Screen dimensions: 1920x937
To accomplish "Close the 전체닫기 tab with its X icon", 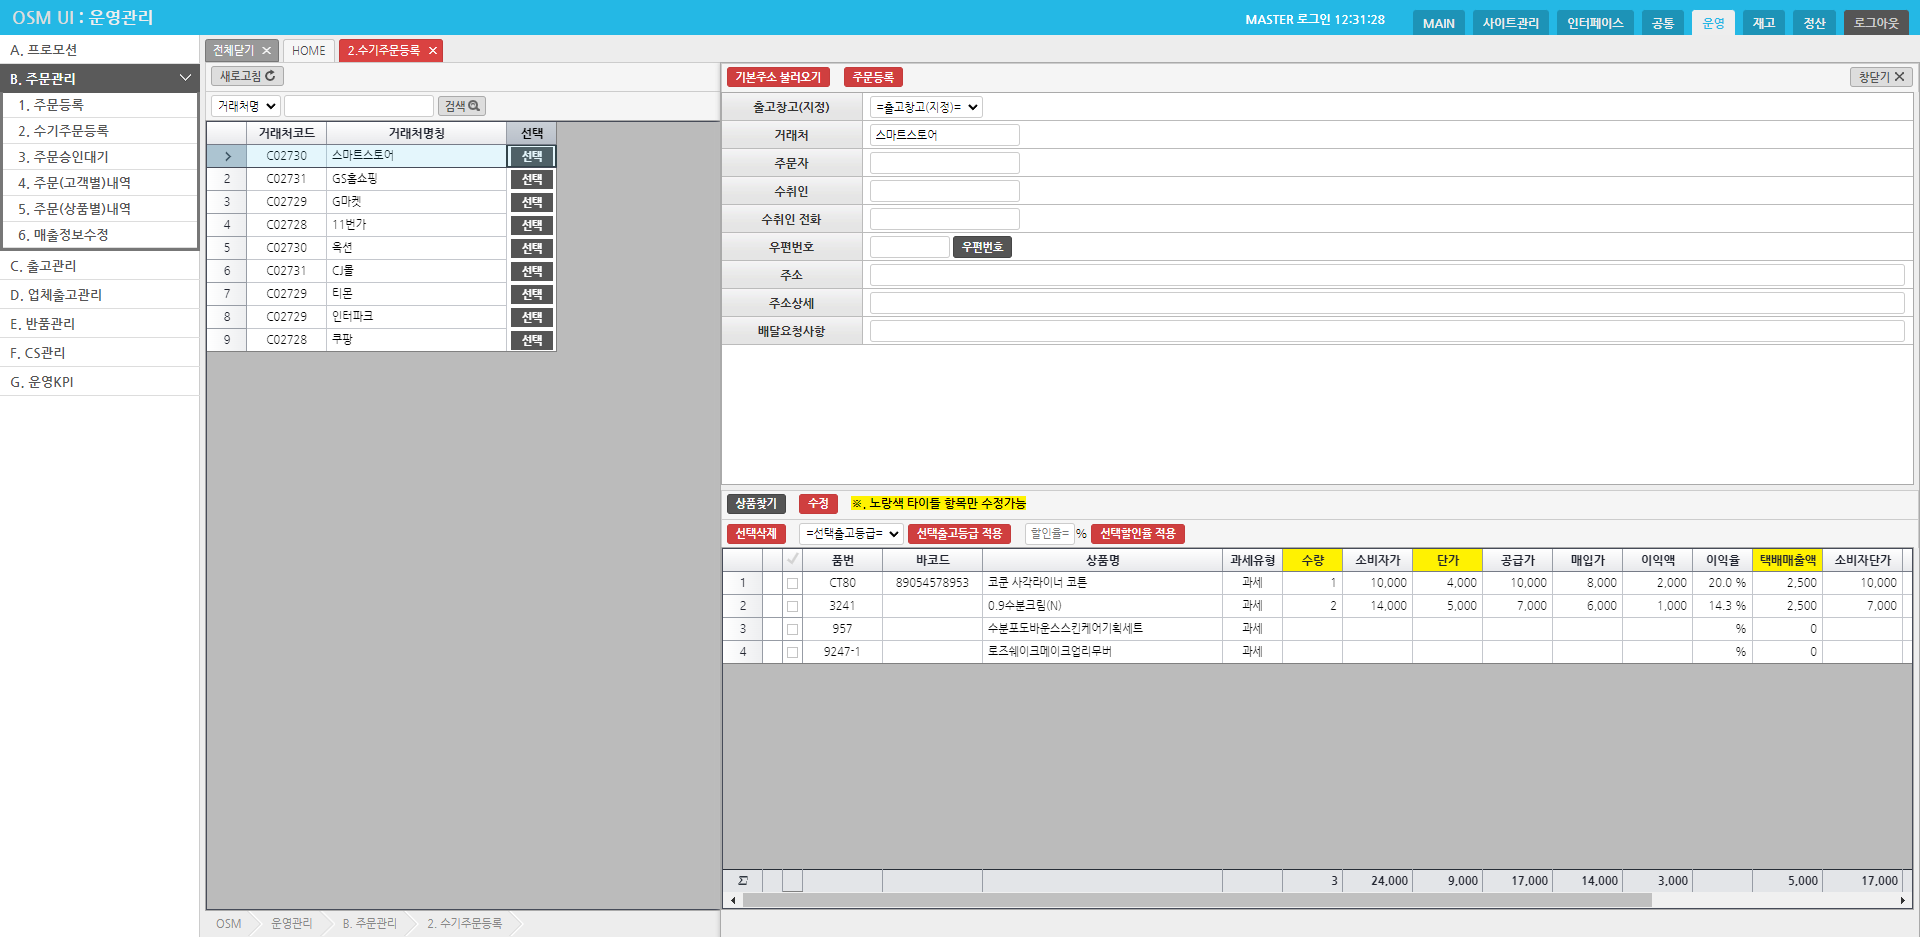I will coord(266,51).
